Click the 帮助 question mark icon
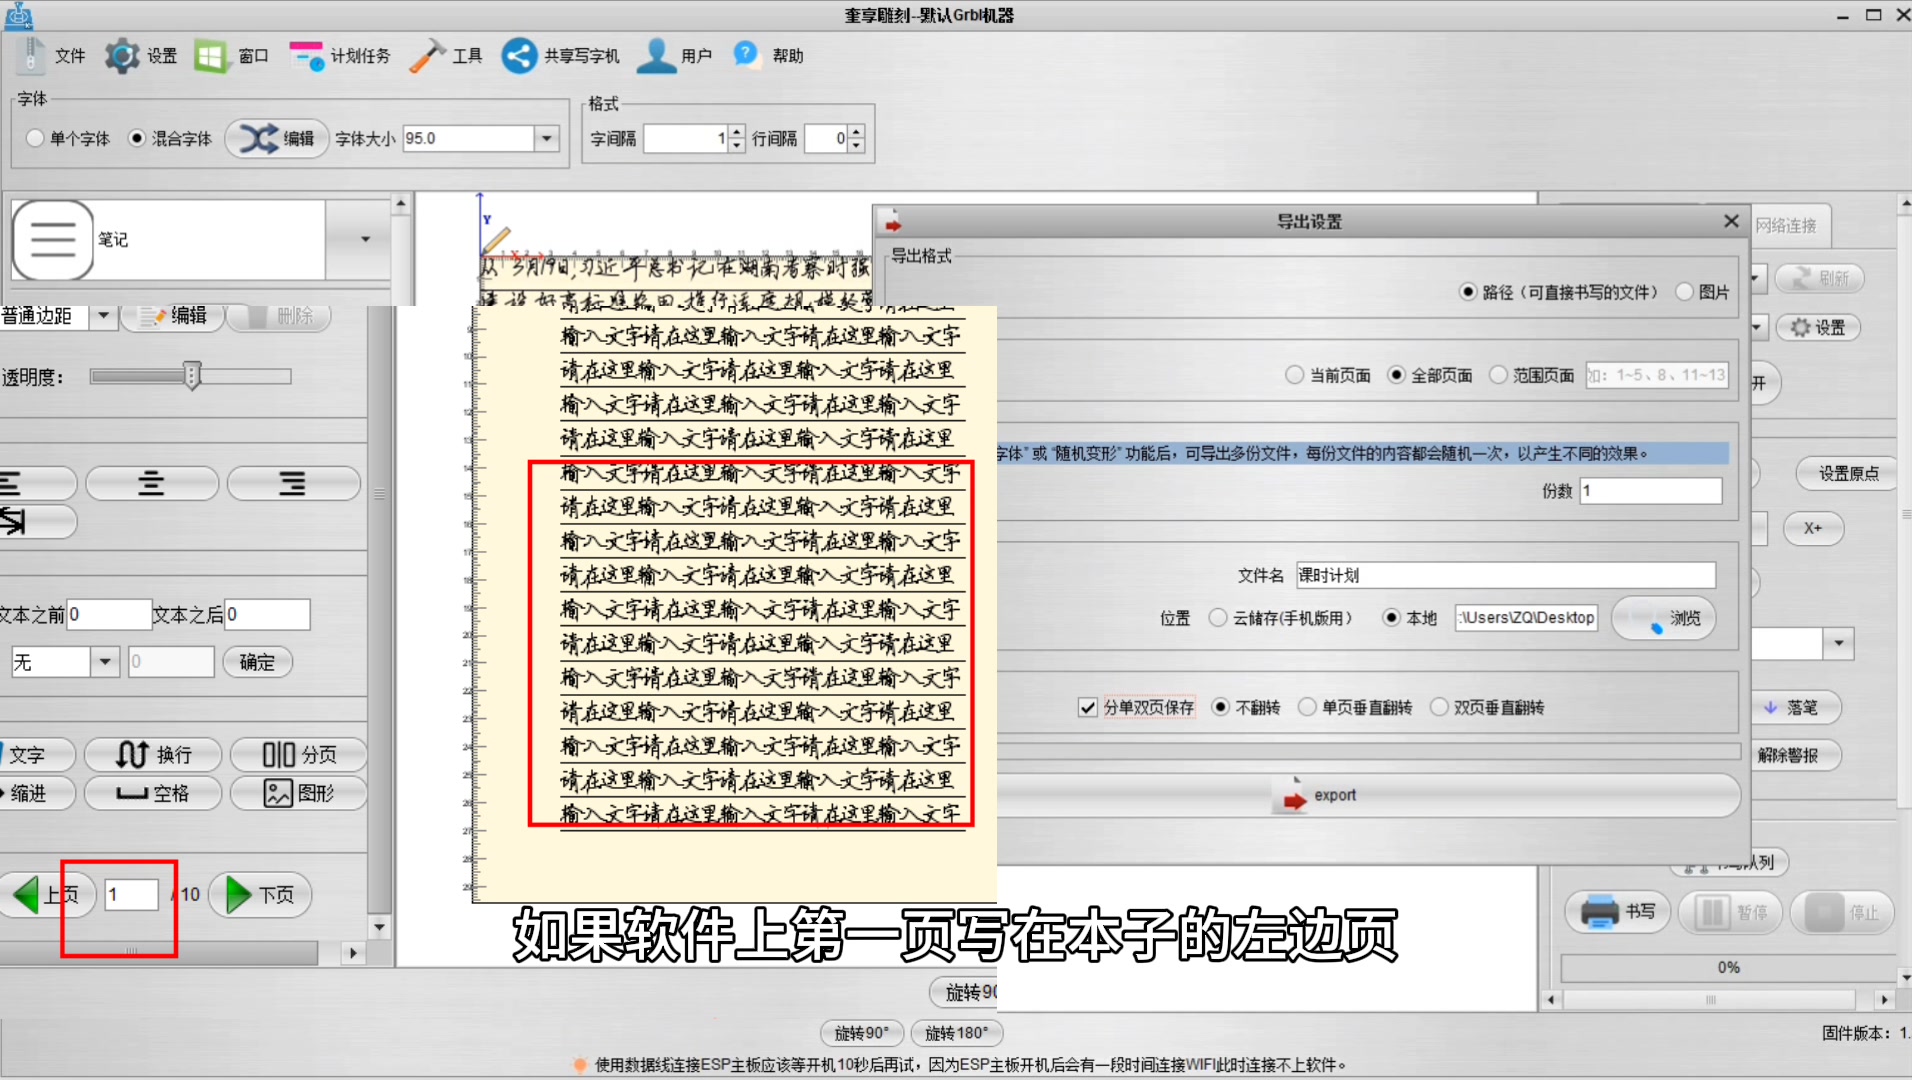The image size is (1912, 1080). pyautogui.click(x=746, y=54)
